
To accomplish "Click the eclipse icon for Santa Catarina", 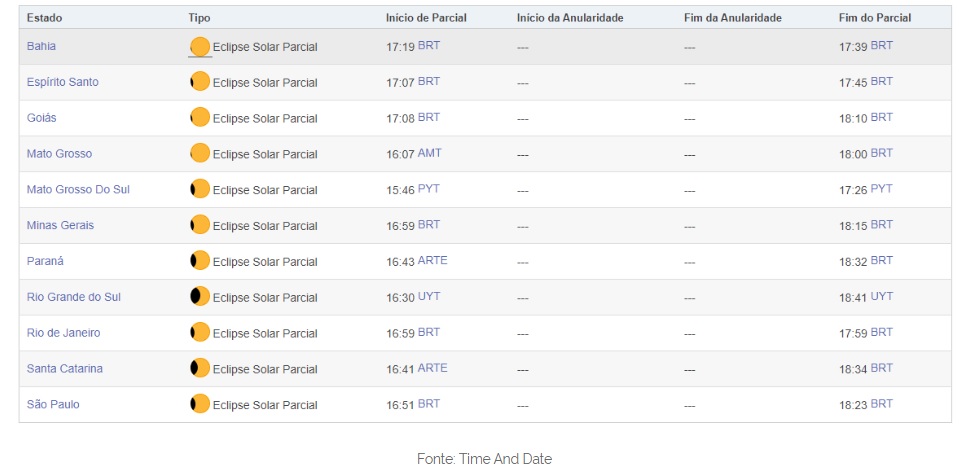I will [x=200, y=368].
